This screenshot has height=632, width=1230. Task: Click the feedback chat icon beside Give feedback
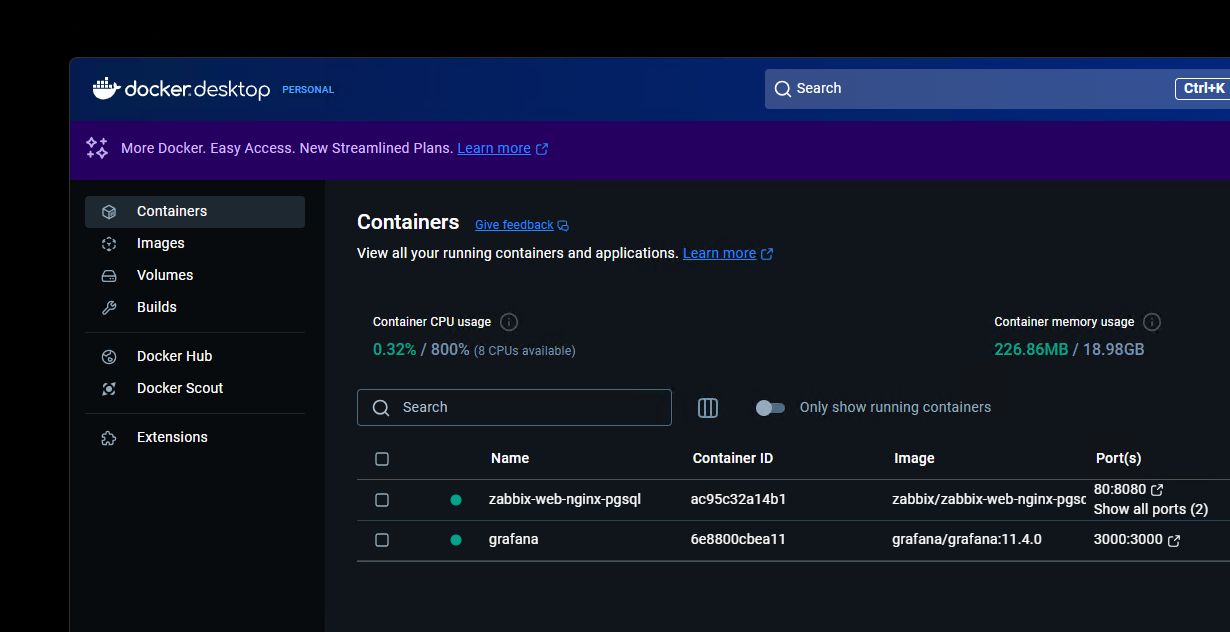pos(563,226)
